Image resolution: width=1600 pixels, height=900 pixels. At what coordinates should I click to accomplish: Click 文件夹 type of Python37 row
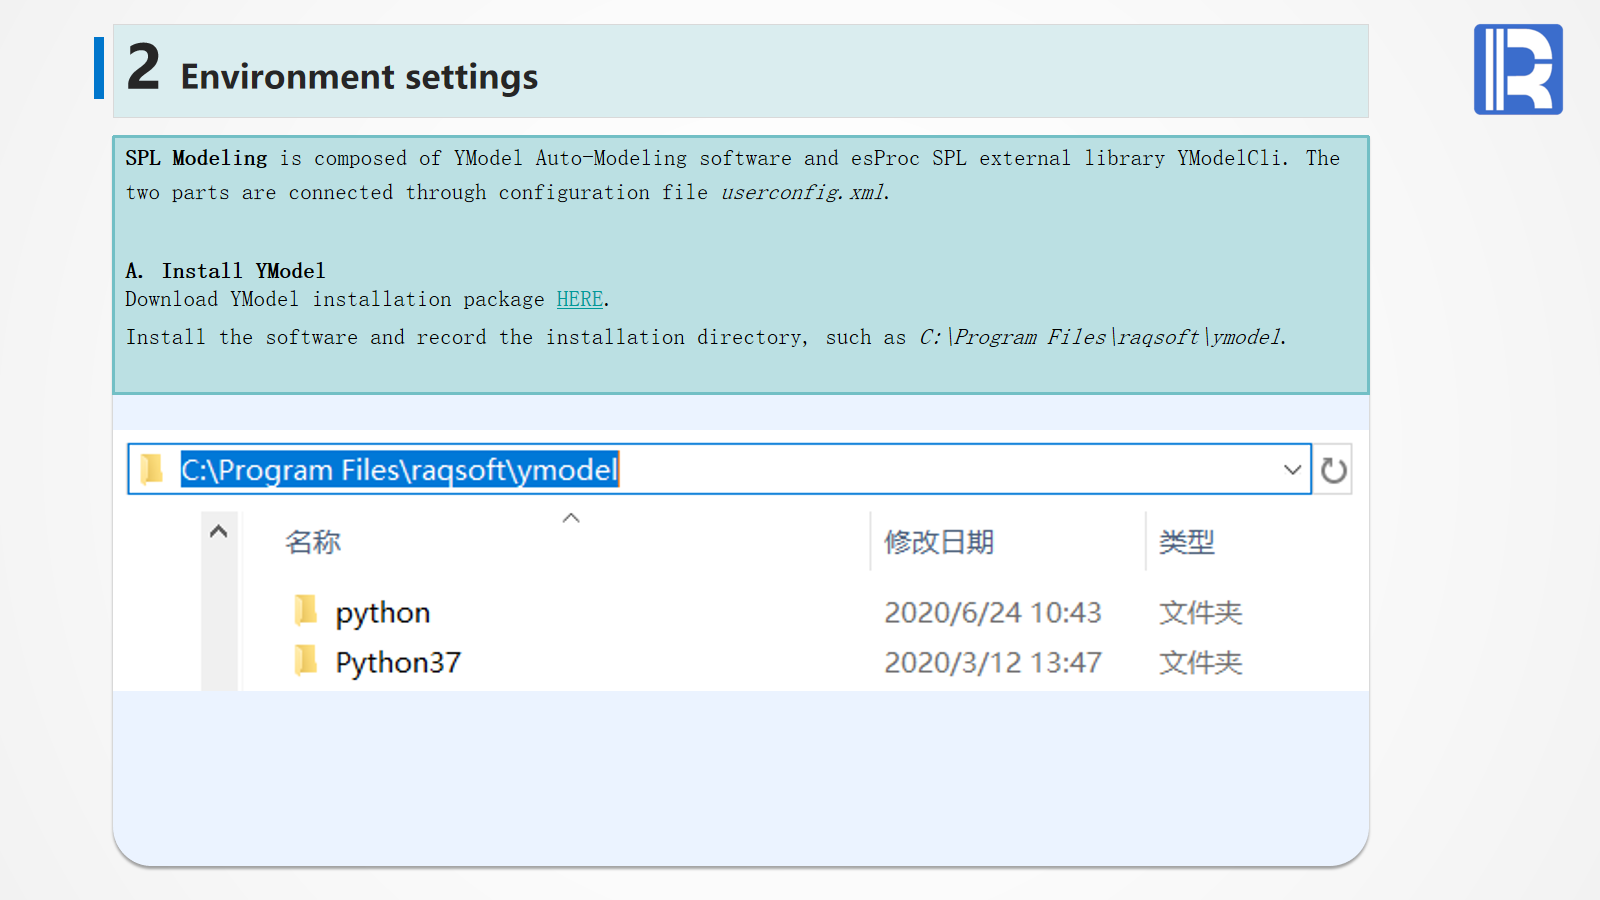[1200, 663]
